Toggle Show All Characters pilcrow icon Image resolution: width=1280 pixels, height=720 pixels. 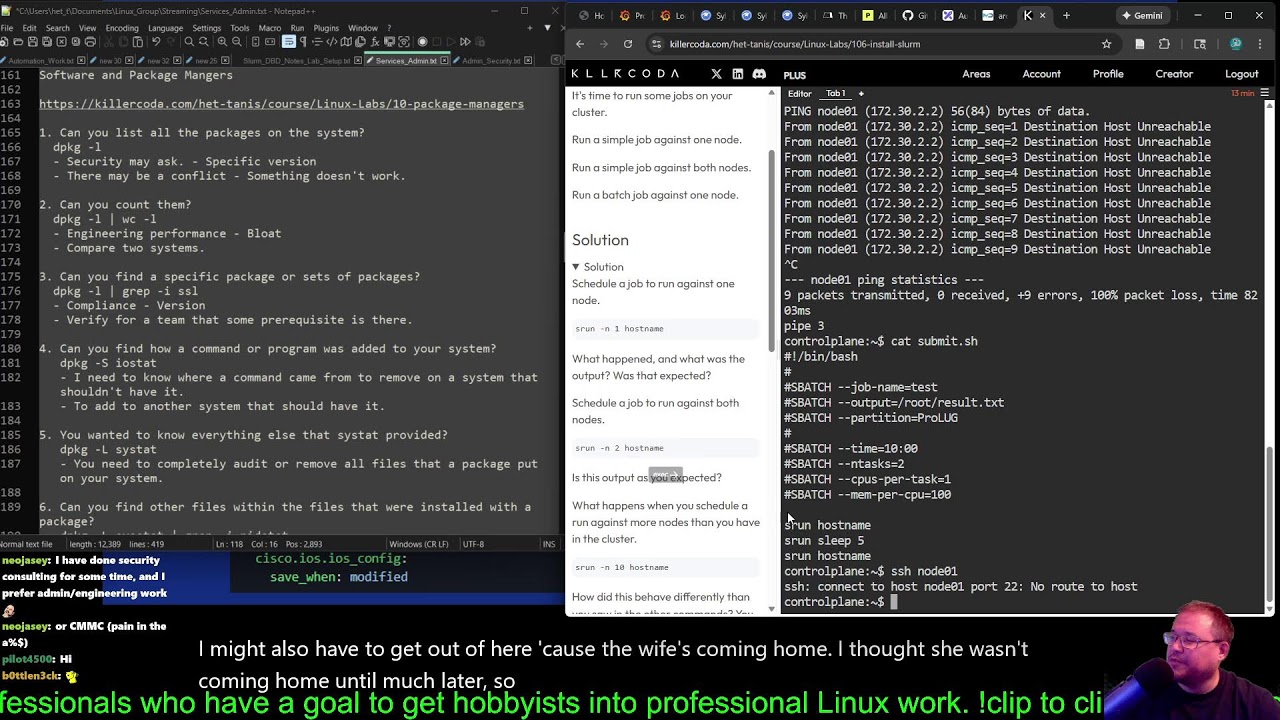(303, 42)
